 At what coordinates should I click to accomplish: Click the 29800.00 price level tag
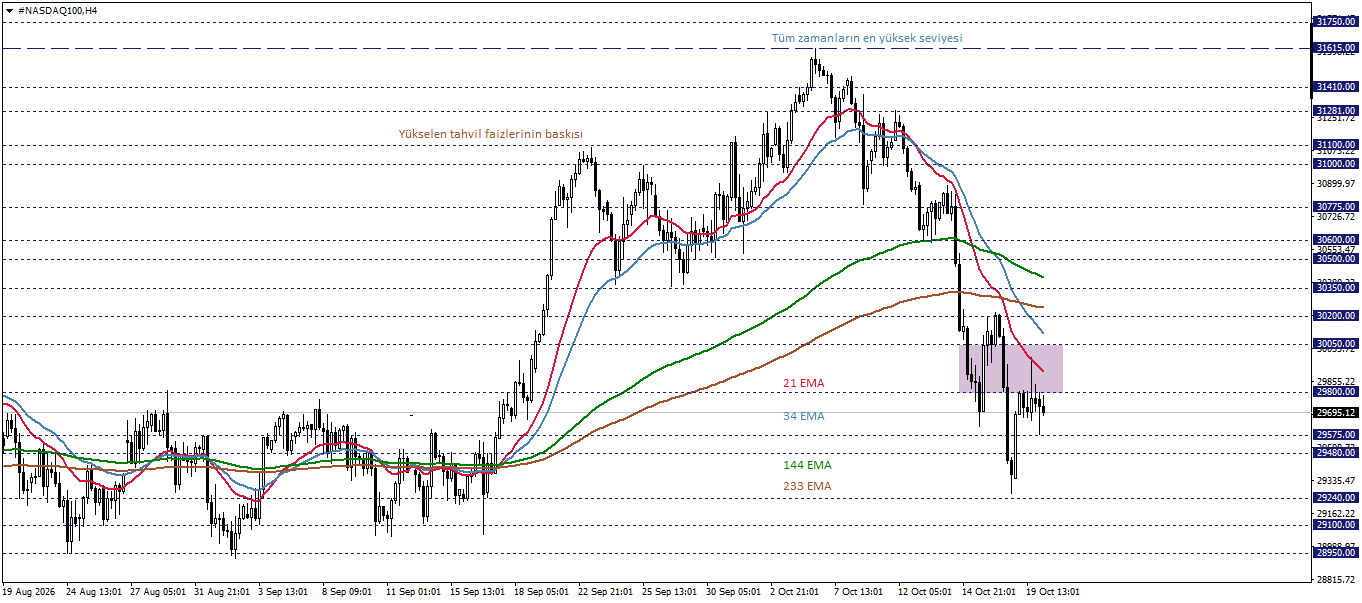tap(1335, 392)
